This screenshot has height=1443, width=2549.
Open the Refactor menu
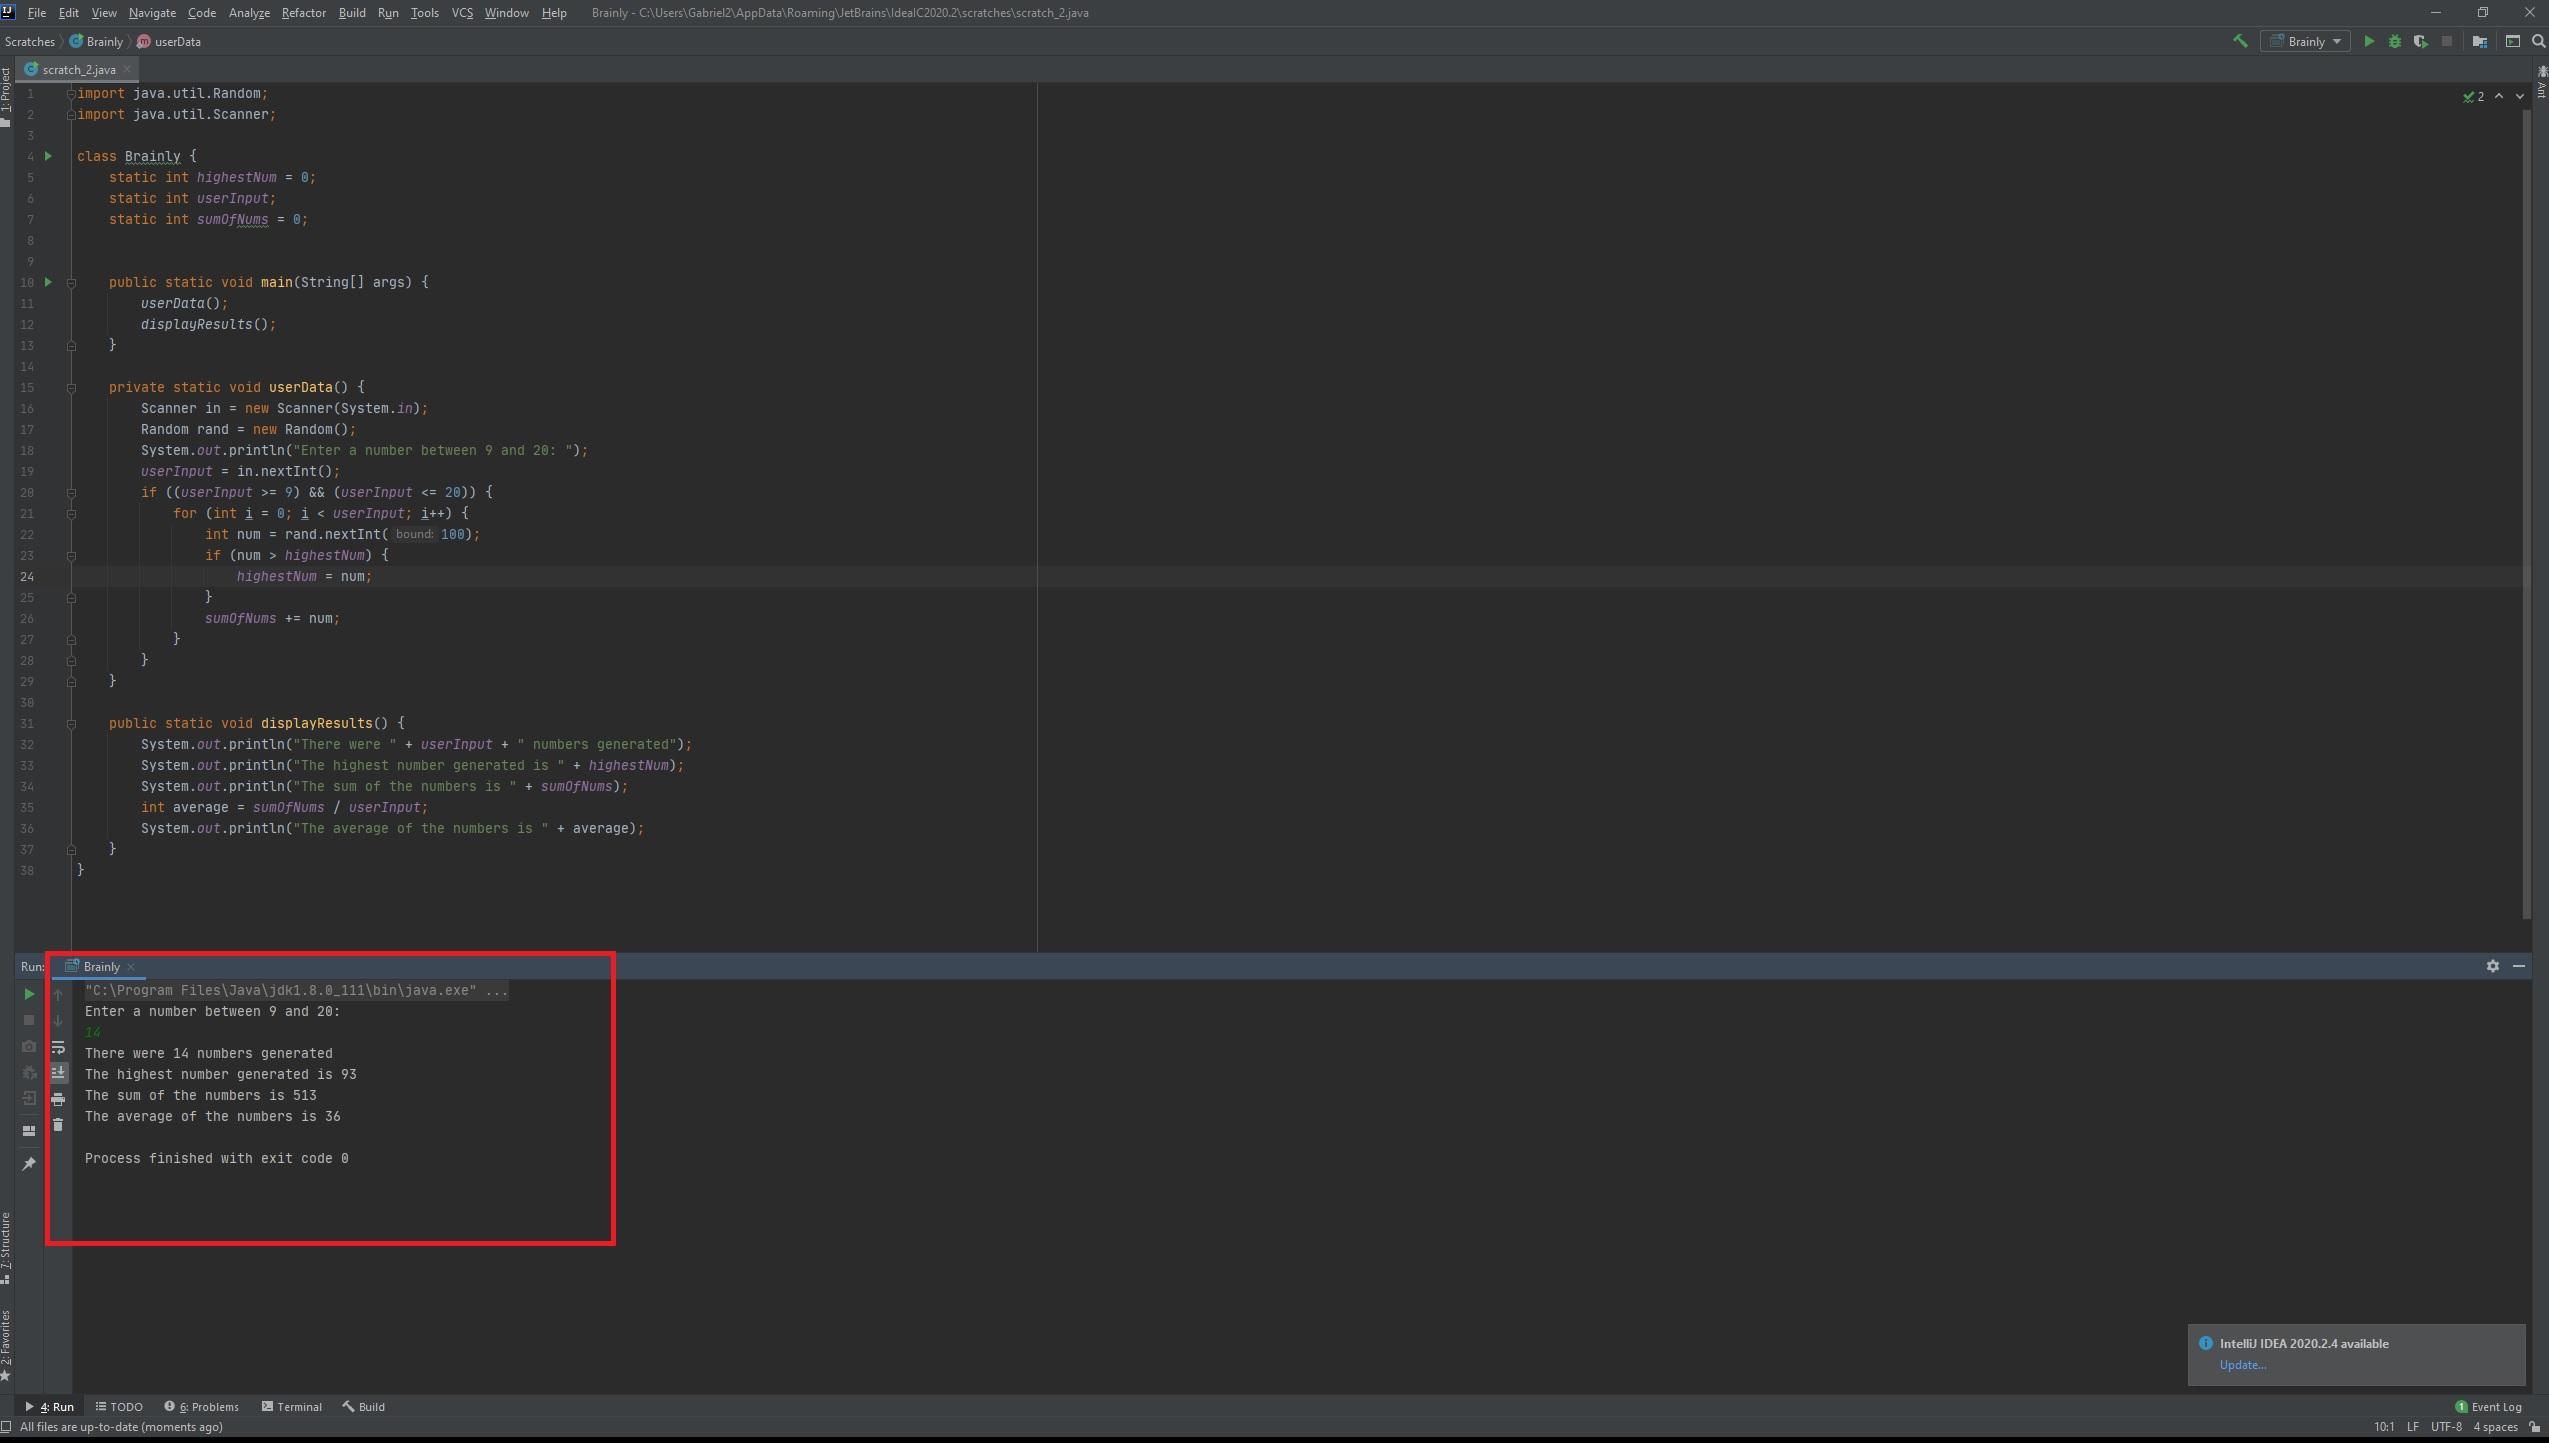point(303,13)
